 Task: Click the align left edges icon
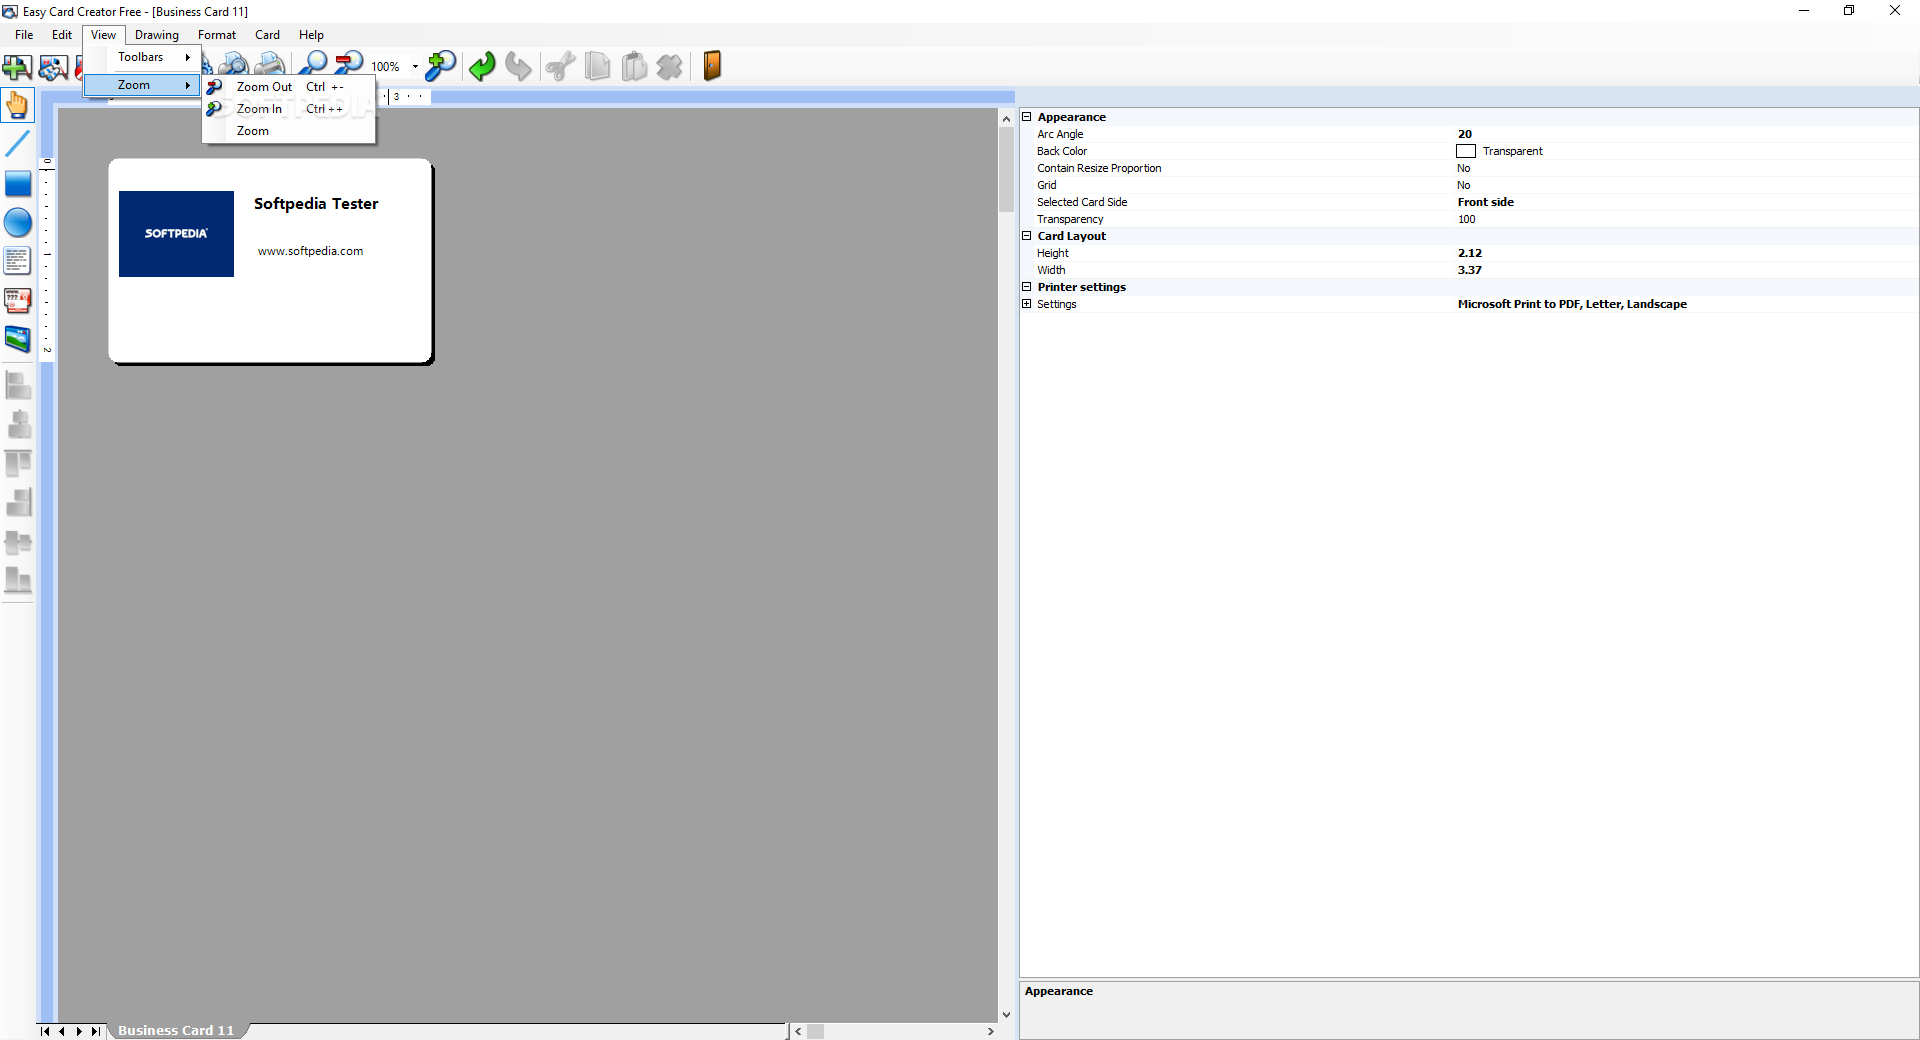point(18,385)
